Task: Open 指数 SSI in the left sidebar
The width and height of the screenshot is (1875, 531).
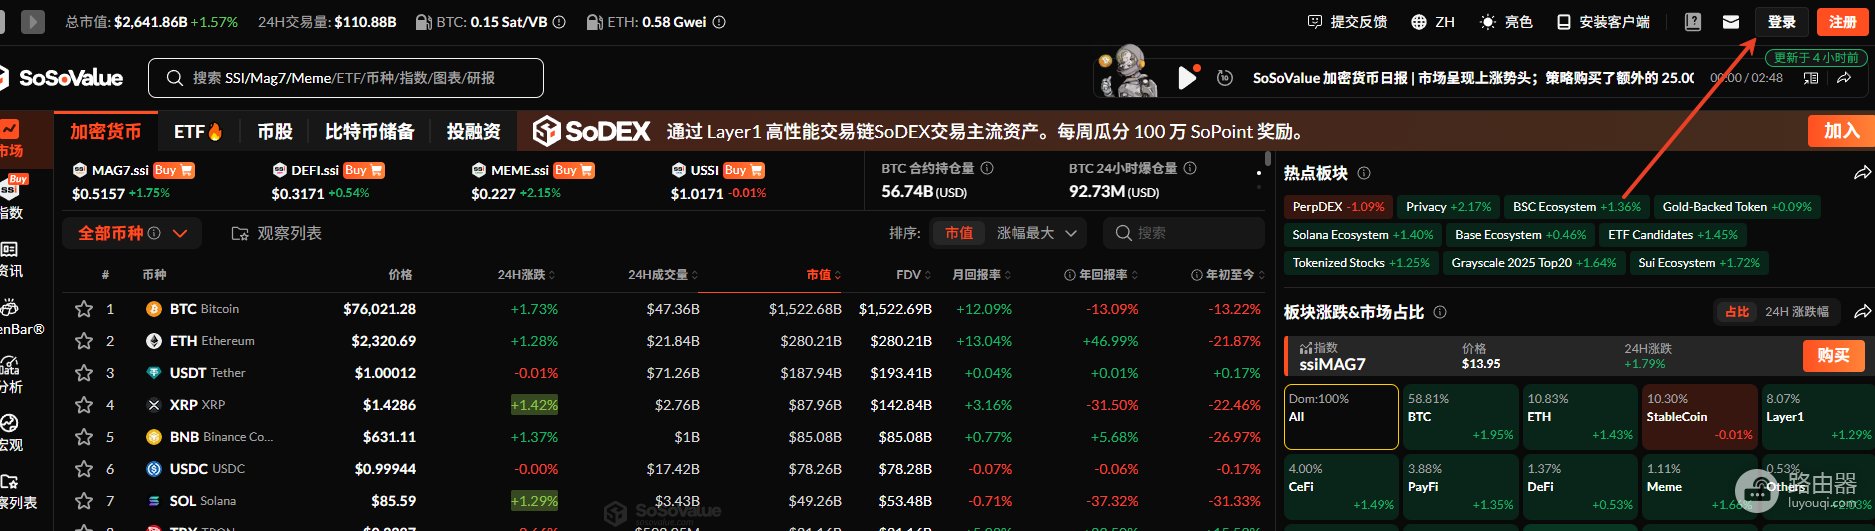Action: point(12,199)
